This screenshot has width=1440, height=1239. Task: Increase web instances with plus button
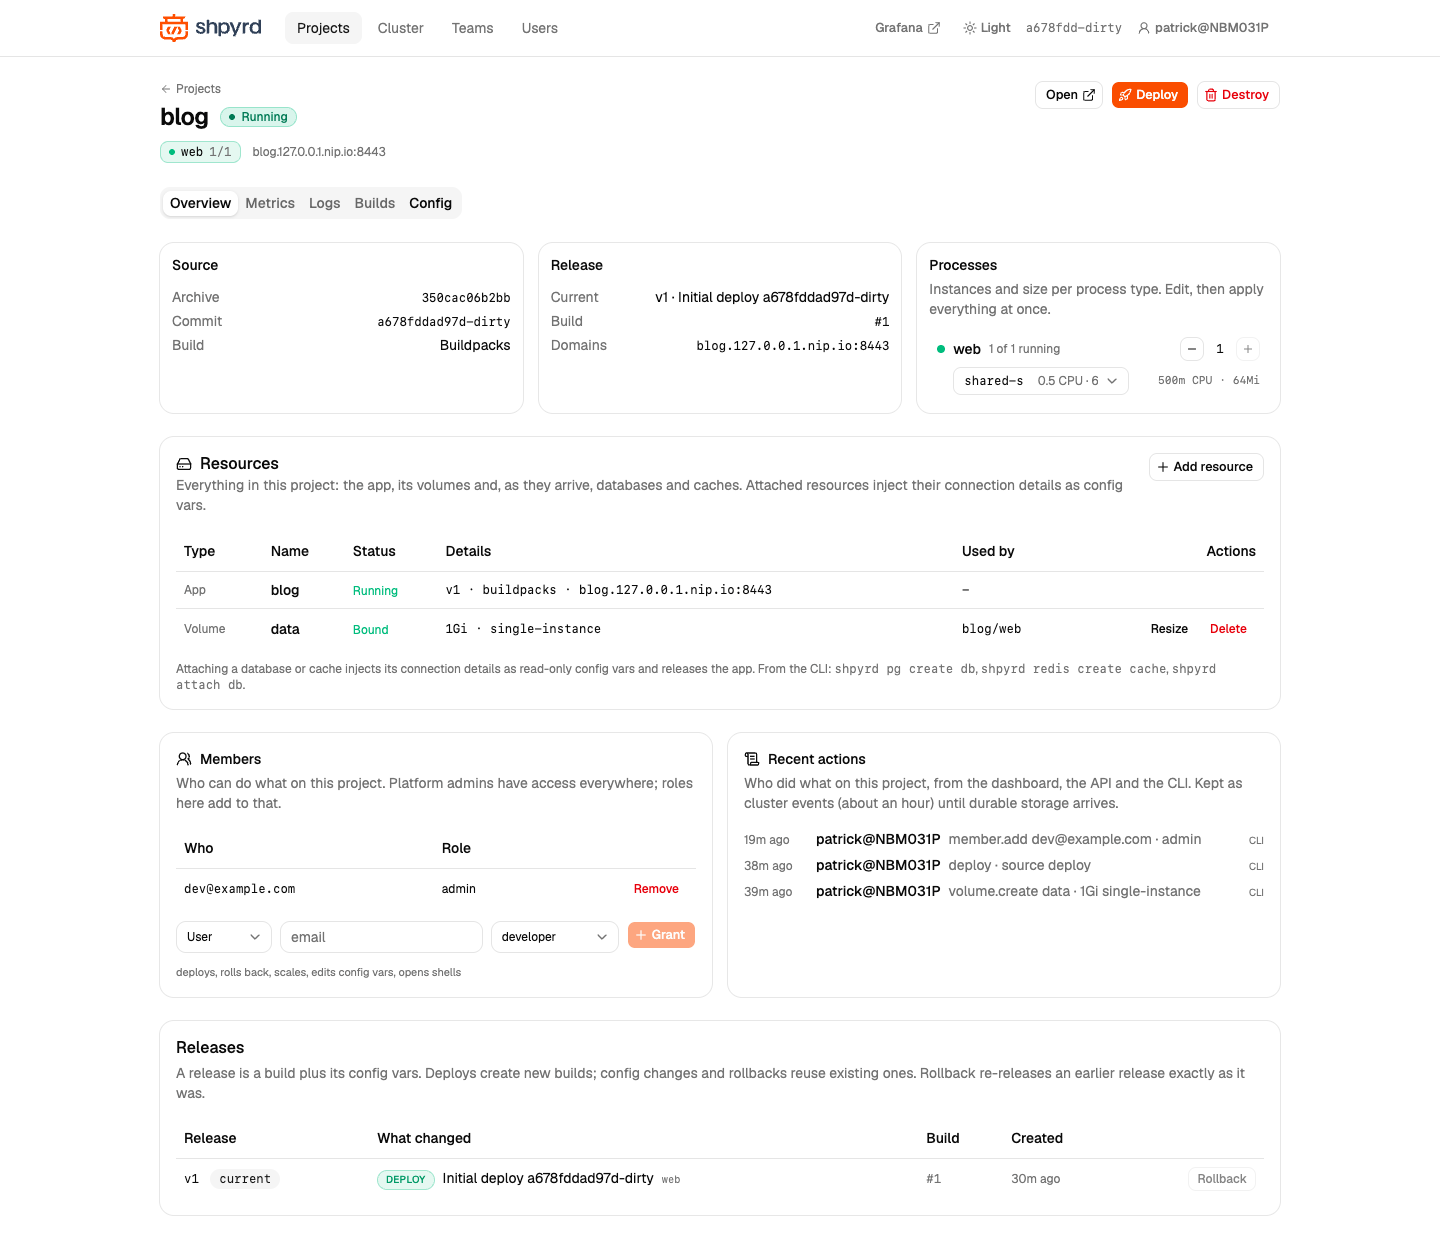pyautogui.click(x=1248, y=349)
